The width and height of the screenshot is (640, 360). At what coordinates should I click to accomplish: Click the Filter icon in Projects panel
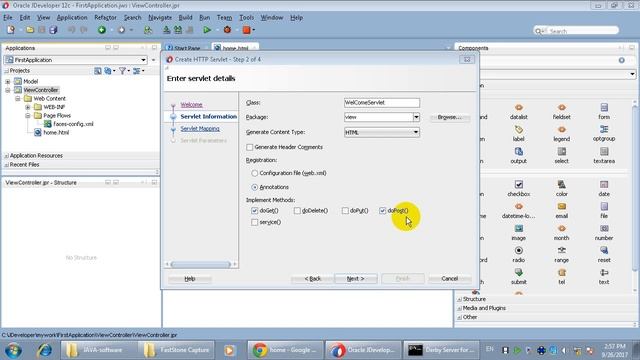[x=122, y=71]
